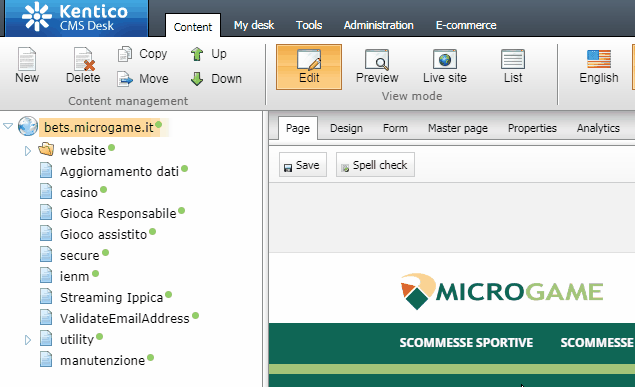Select the website tree item
635x387 pixels.
pos(83,150)
